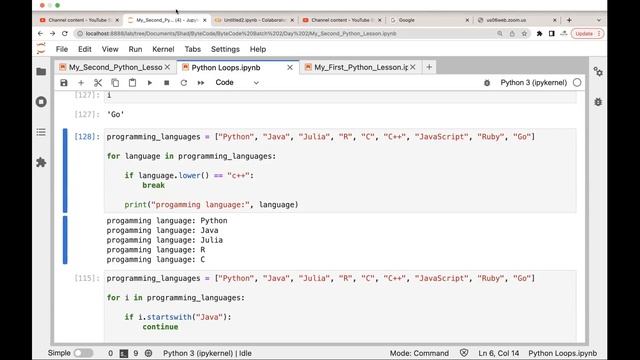Open the Help menu
Screen dimensions: 640x360
258,49
